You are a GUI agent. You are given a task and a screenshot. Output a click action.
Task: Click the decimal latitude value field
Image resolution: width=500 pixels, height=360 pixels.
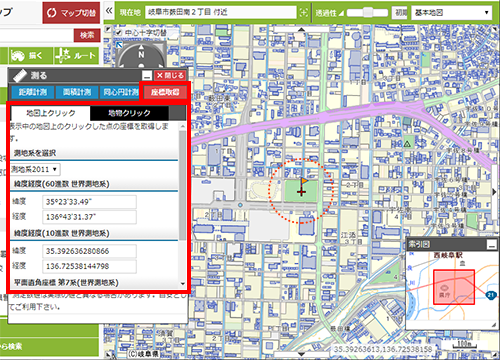click(x=89, y=251)
